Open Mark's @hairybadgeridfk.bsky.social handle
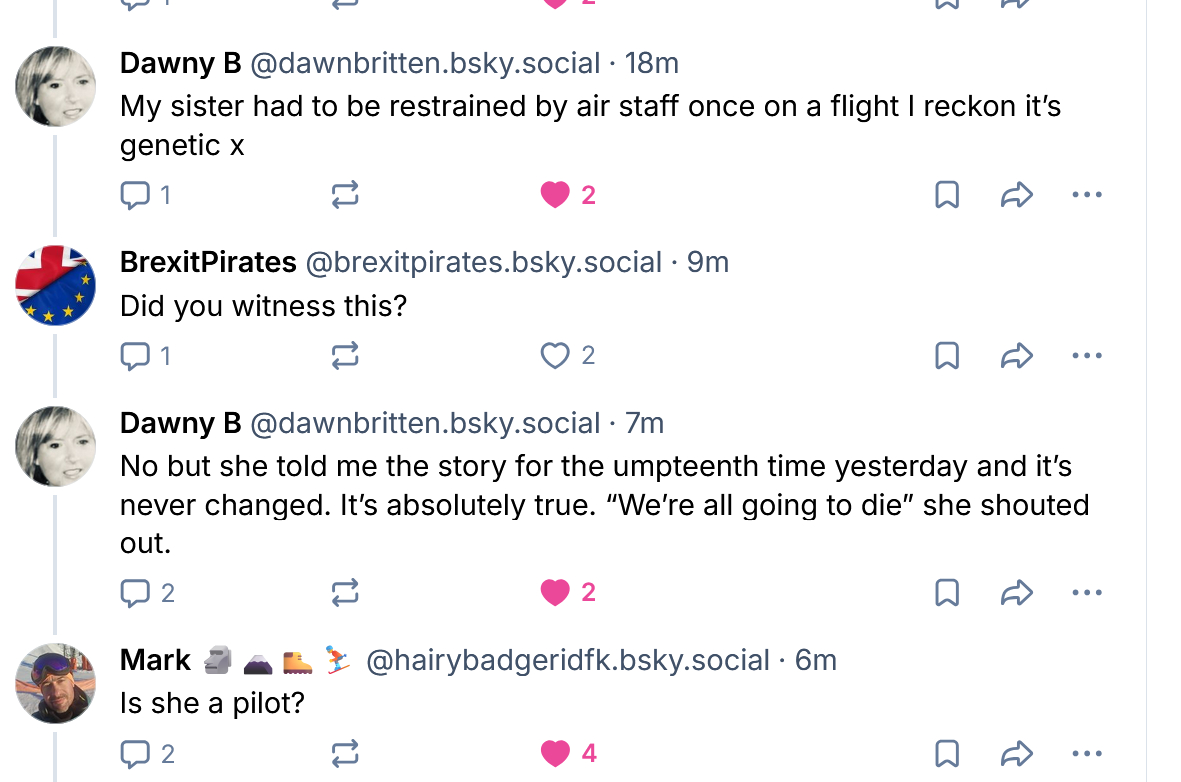This screenshot has height=782, width=1181. [568, 661]
